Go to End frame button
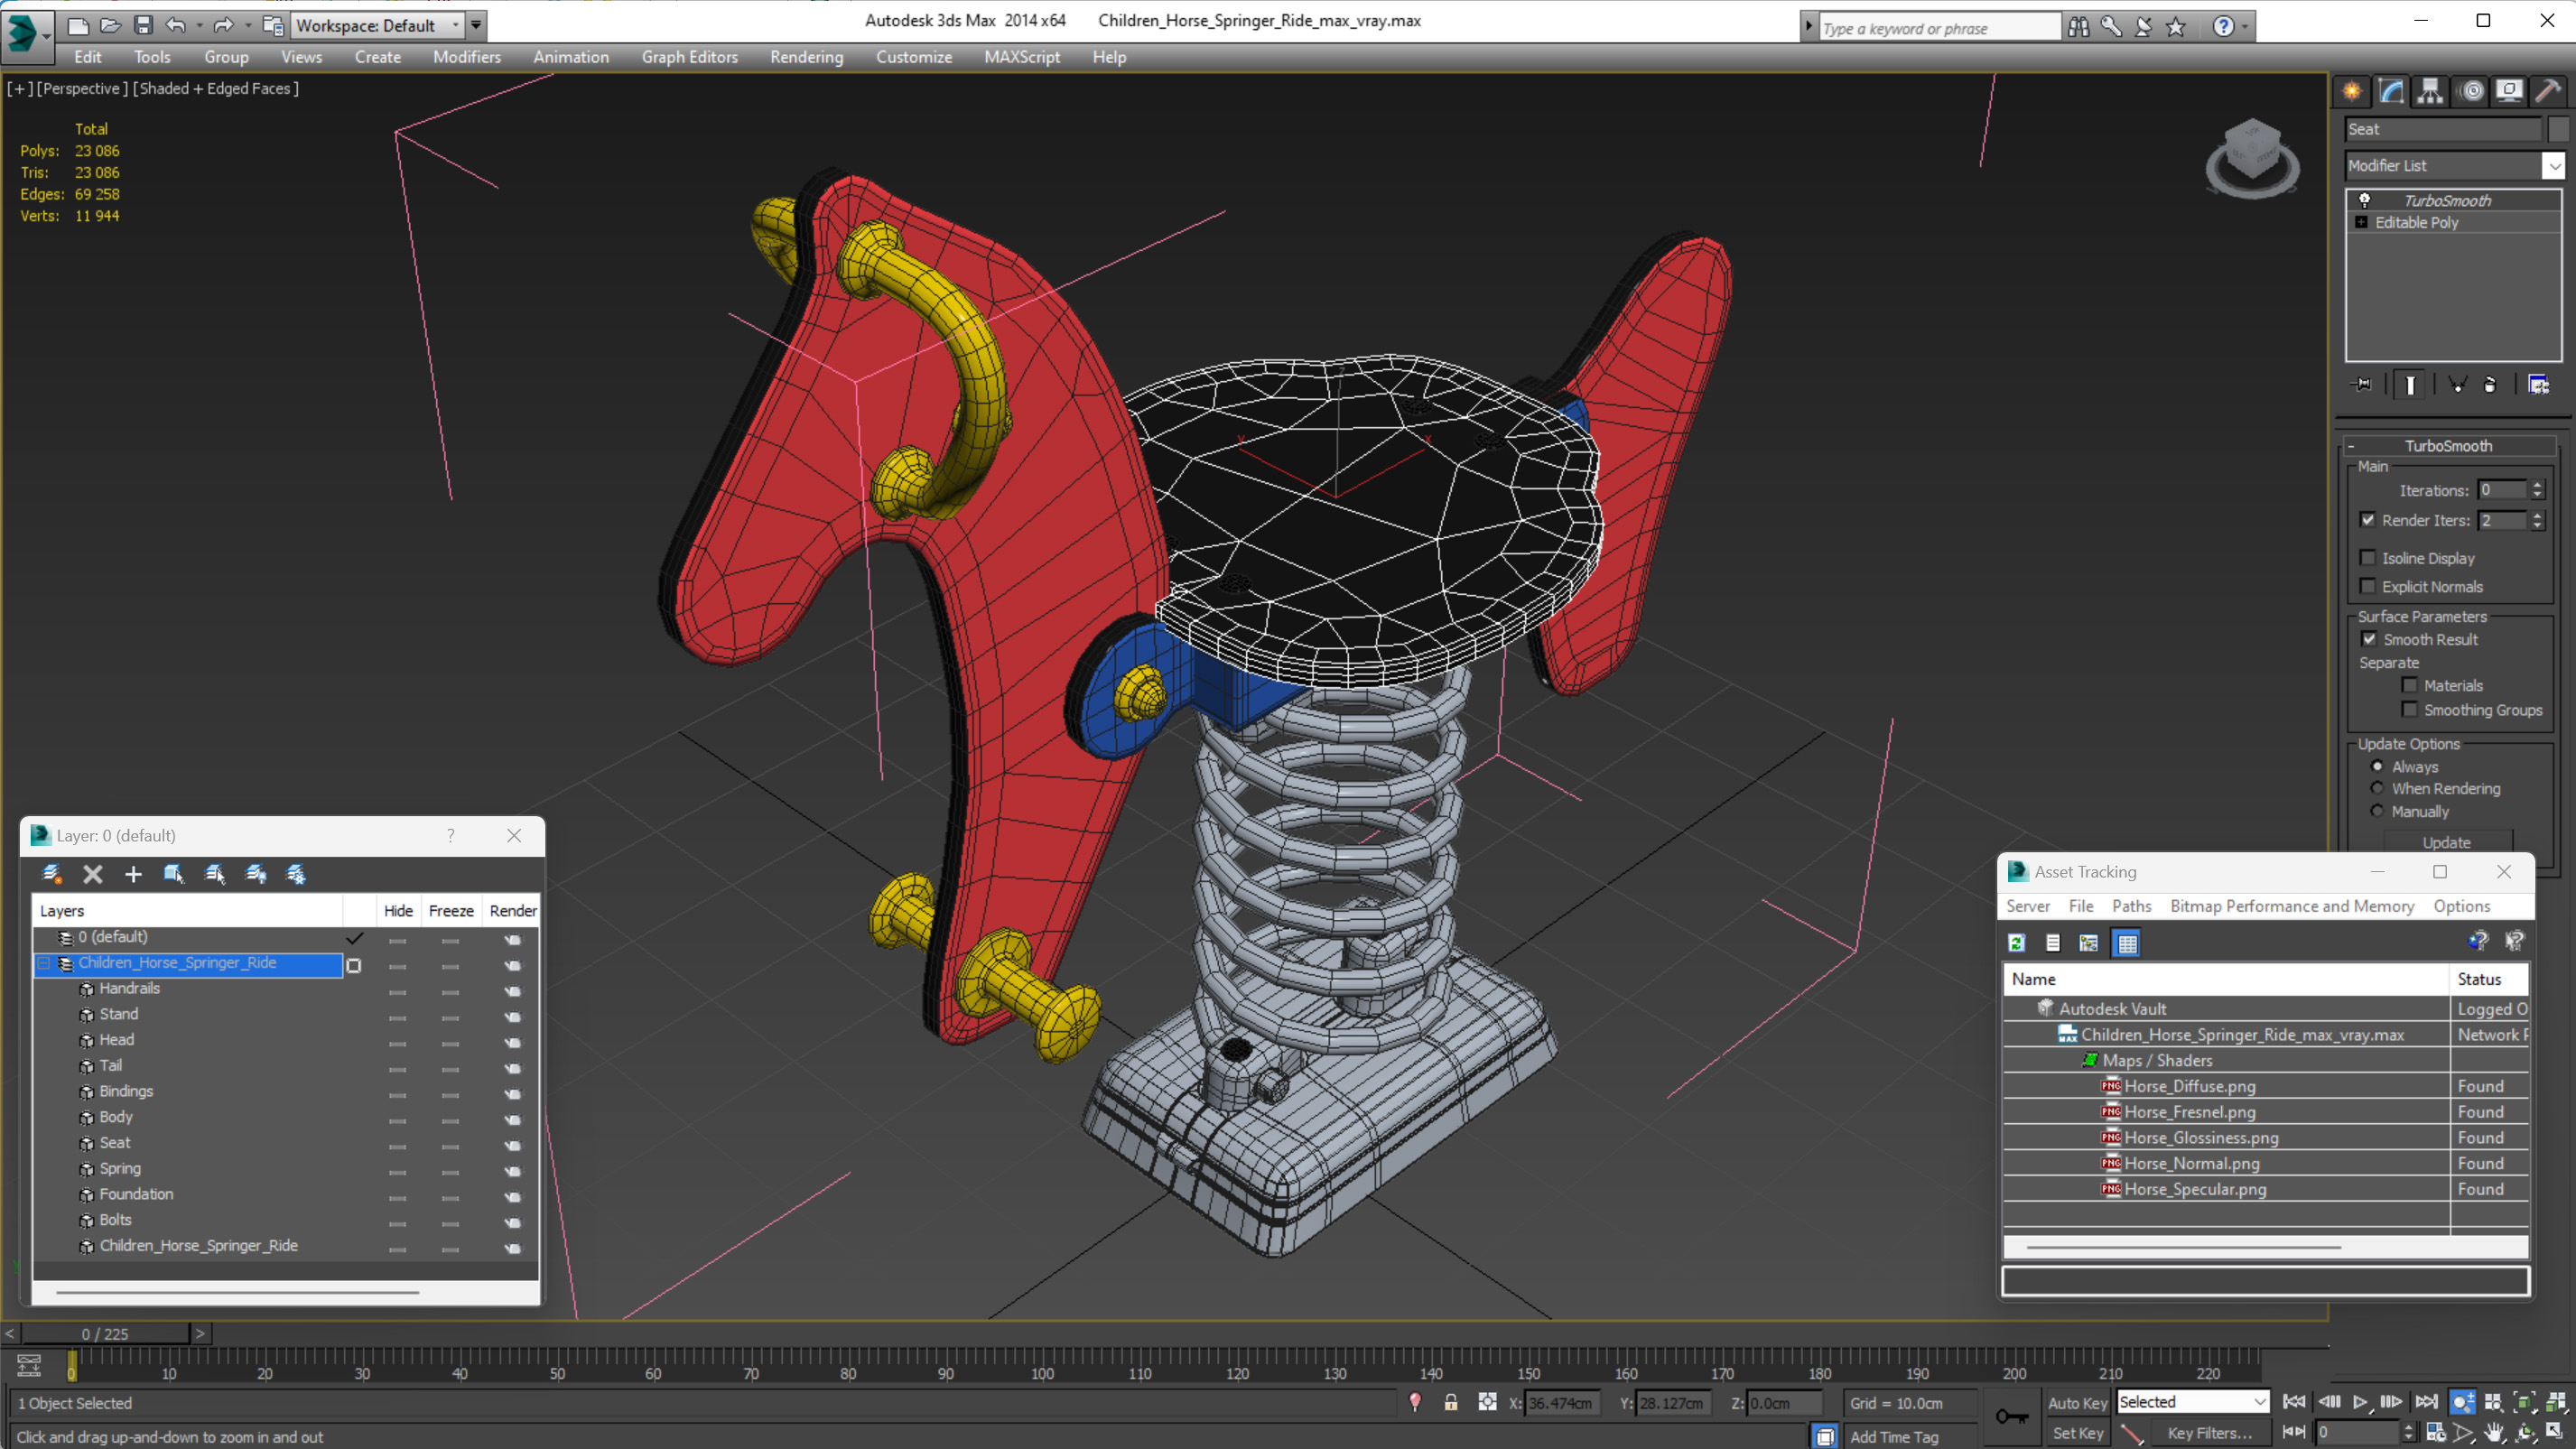This screenshot has height=1449, width=2576. pos(2426,1402)
